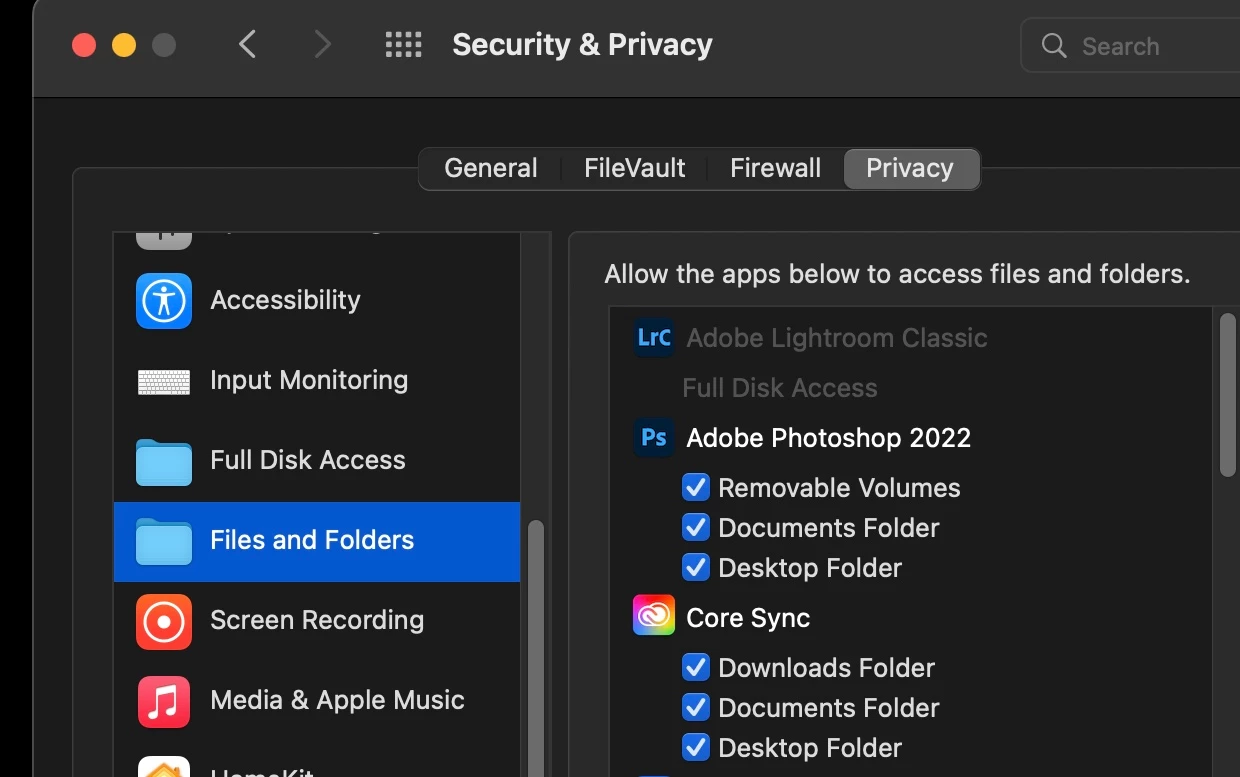Image resolution: width=1240 pixels, height=777 pixels.
Task: Select the Screen Recording icon
Action: (164, 621)
